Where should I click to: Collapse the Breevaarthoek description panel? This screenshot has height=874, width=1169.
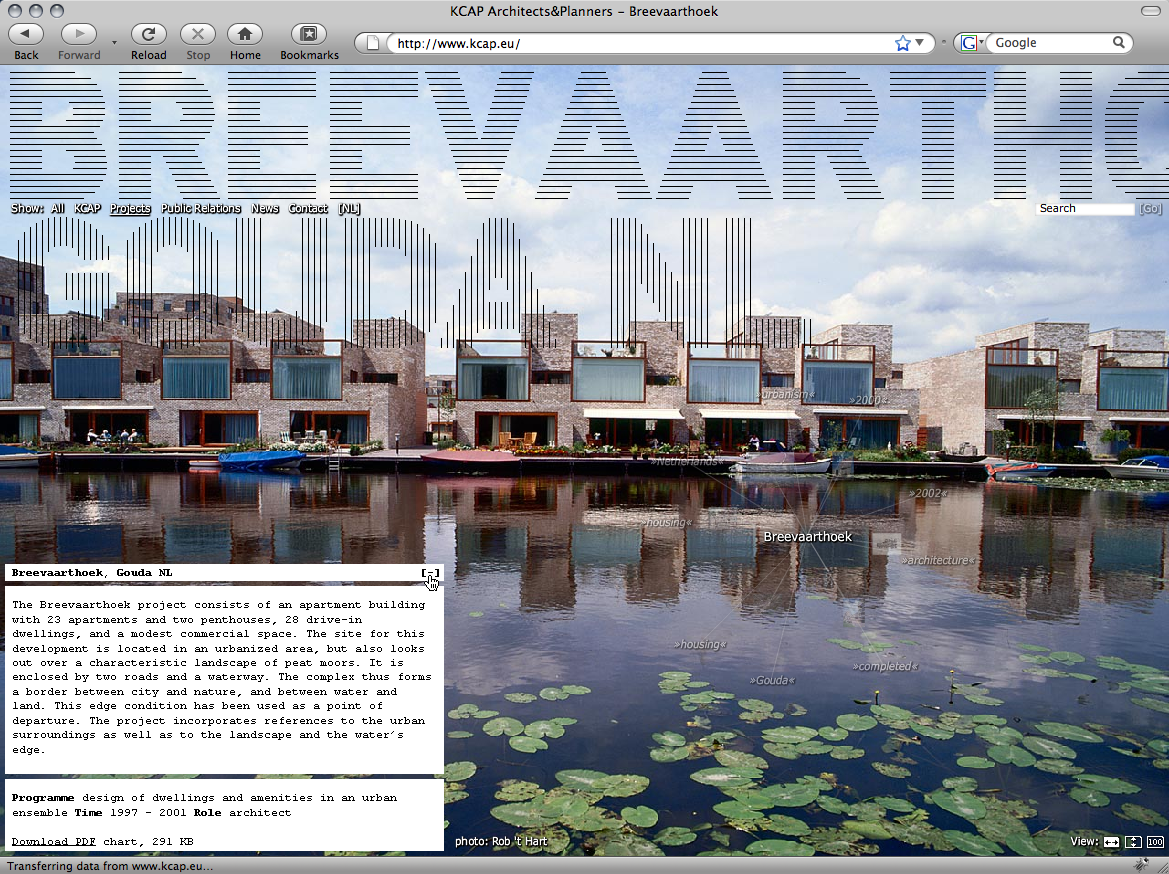(x=430, y=573)
